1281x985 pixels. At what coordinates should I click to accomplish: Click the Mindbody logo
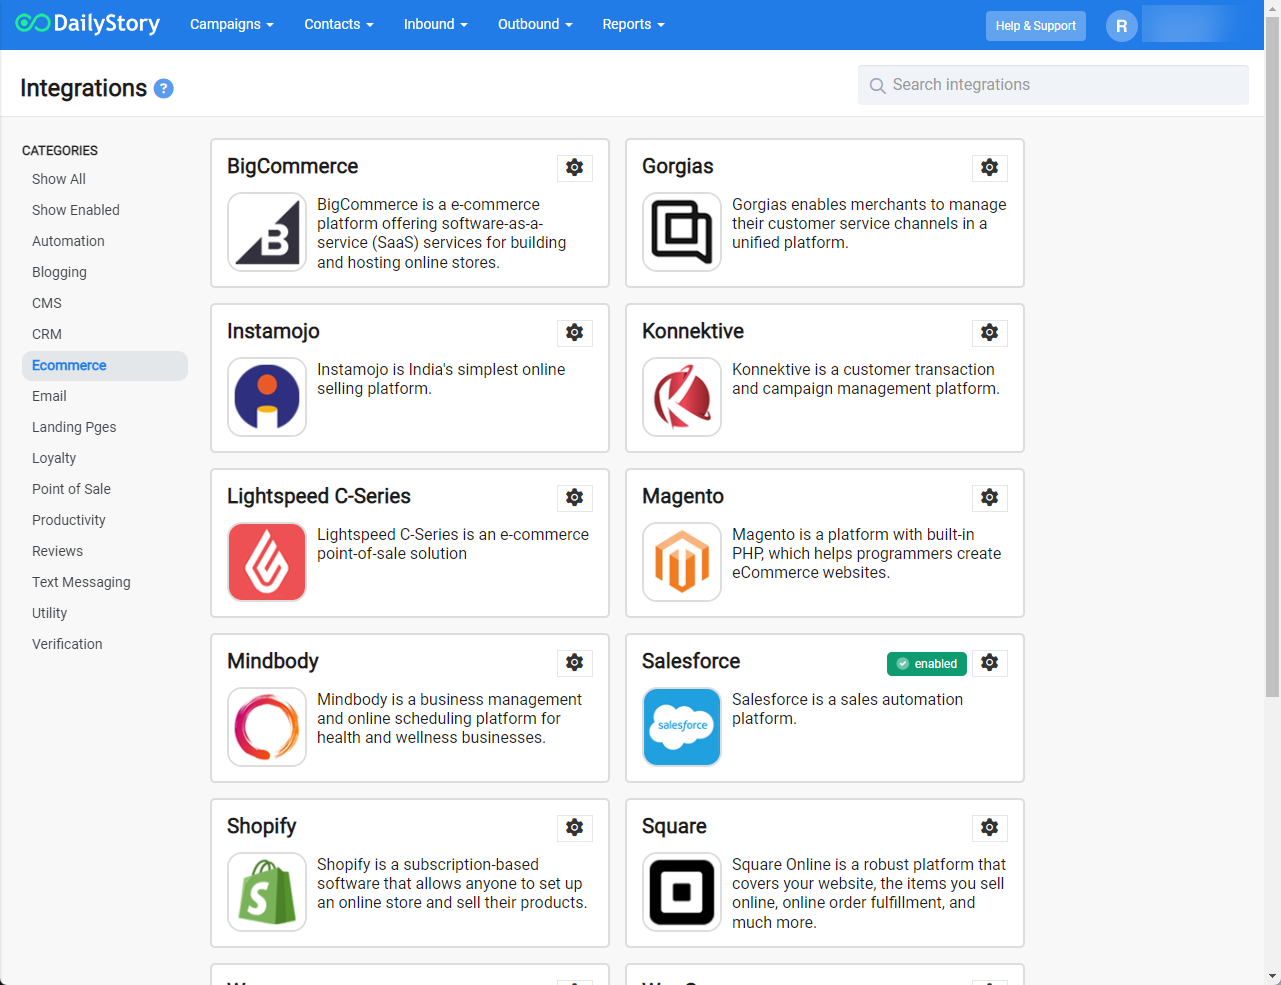267,727
